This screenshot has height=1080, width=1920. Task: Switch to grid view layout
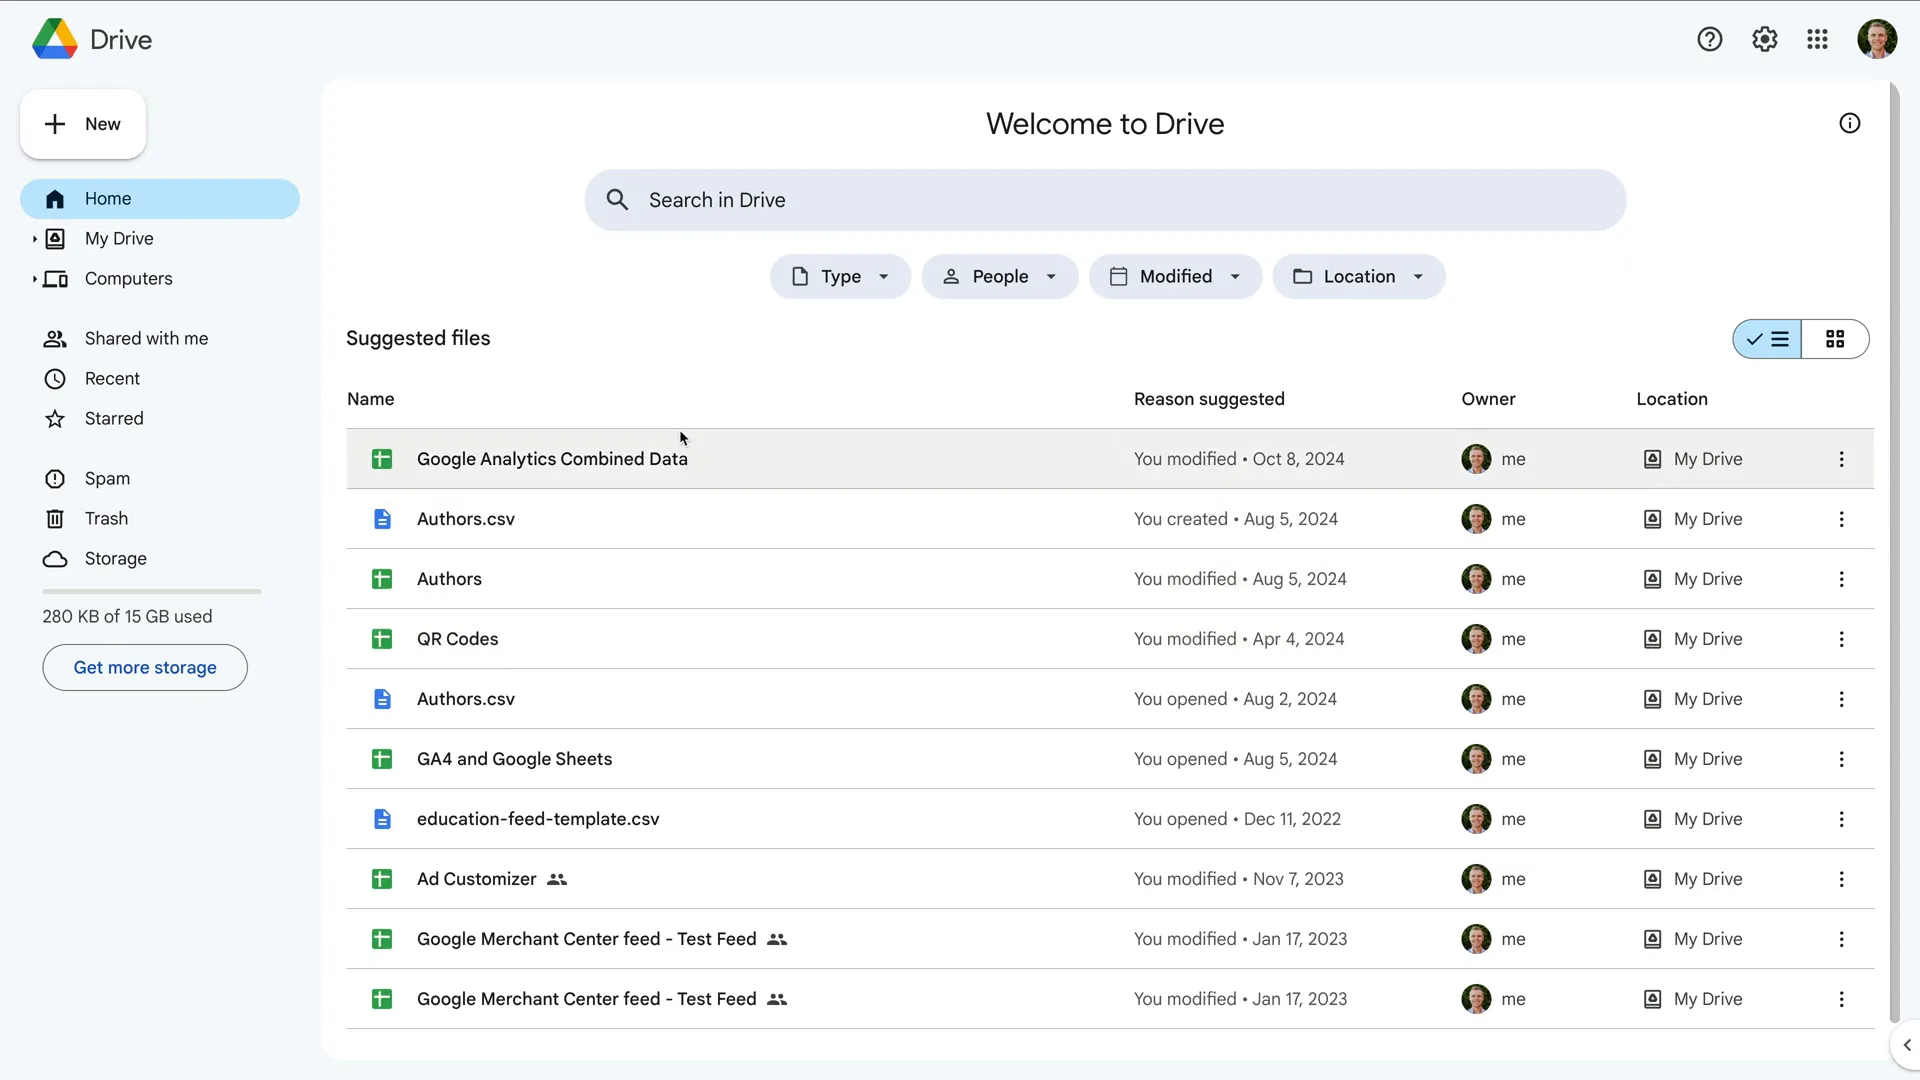pos(1836,339)
